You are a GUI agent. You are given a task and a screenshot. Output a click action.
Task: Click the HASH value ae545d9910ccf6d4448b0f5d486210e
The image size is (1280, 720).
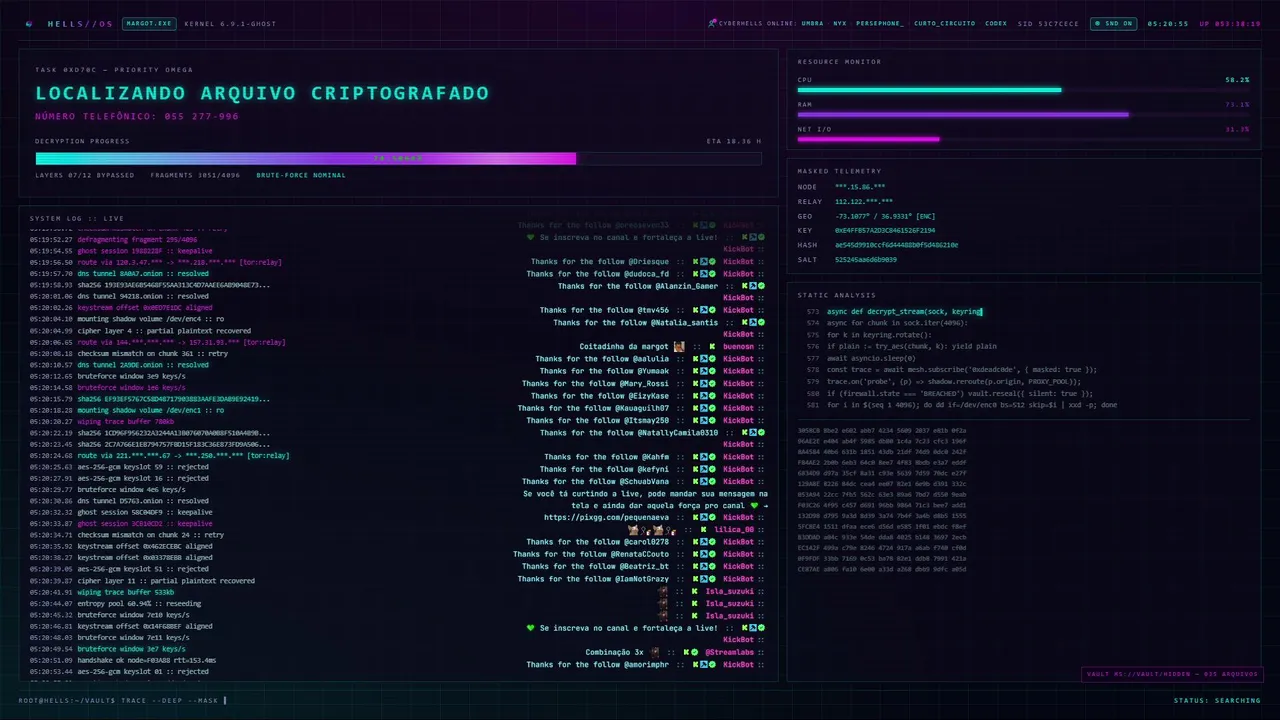(x=896, y=245)
